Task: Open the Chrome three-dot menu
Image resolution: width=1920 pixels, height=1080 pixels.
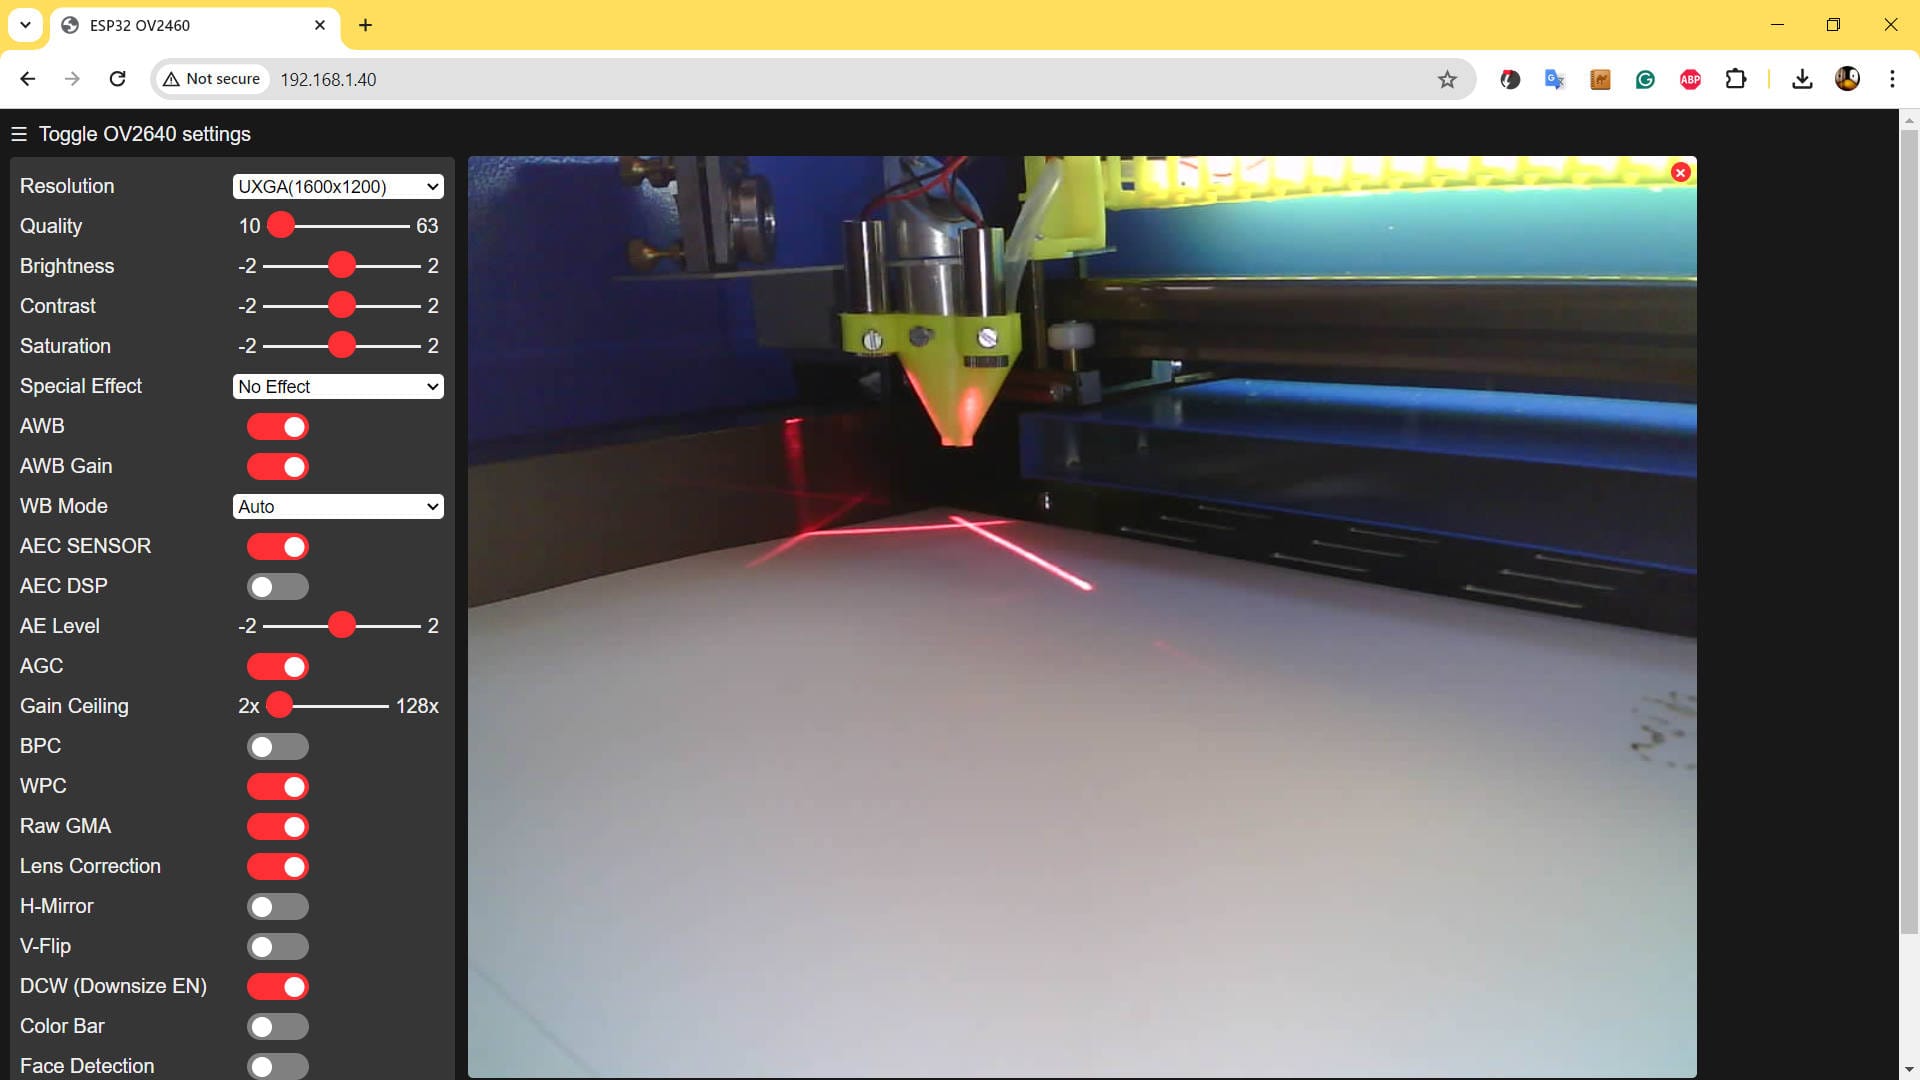Action: [x=1892, y=79]
